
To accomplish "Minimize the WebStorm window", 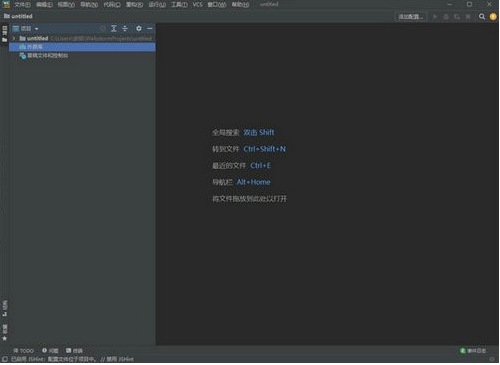I will 449,4.
